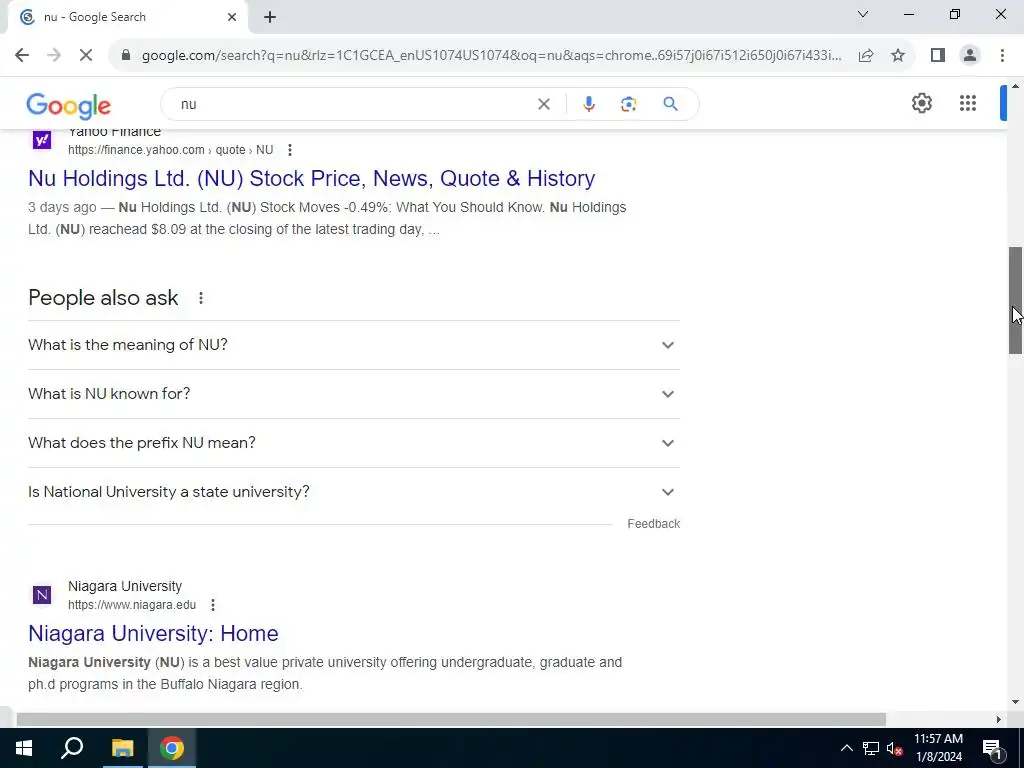Click the Yahoo Finance favicon
This screenshot has width=1024, height=768.
[x=42, y=140]
